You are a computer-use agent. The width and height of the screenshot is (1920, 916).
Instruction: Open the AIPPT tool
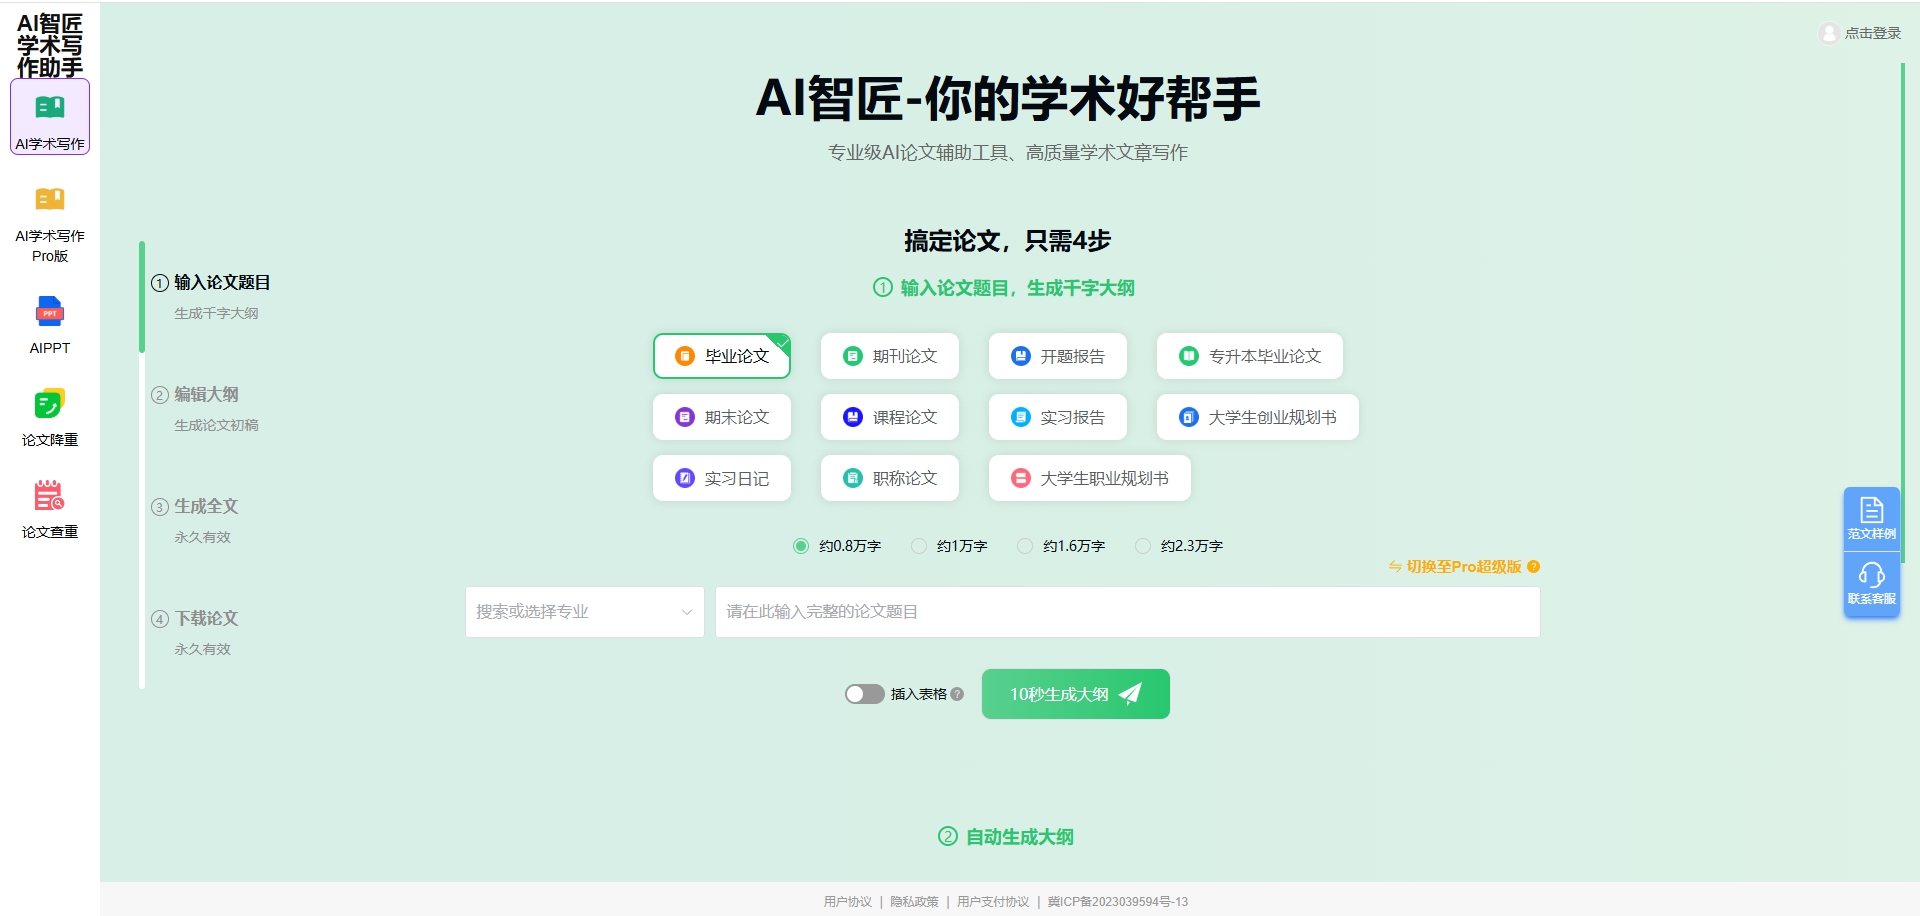pos(50,313)
